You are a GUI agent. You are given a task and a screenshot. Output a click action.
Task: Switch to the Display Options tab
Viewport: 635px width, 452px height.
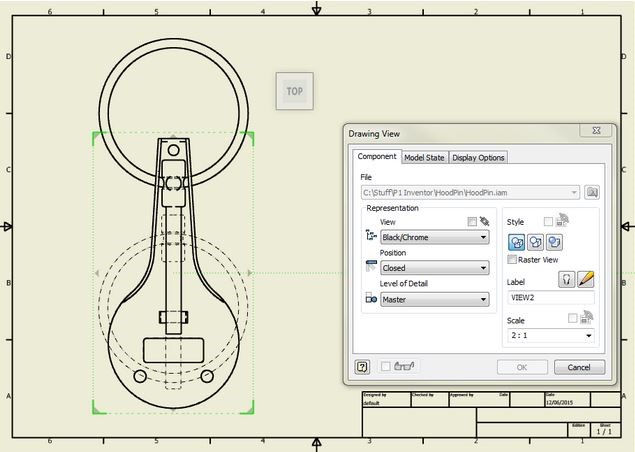pyautogui.click(x=478, y=158)
